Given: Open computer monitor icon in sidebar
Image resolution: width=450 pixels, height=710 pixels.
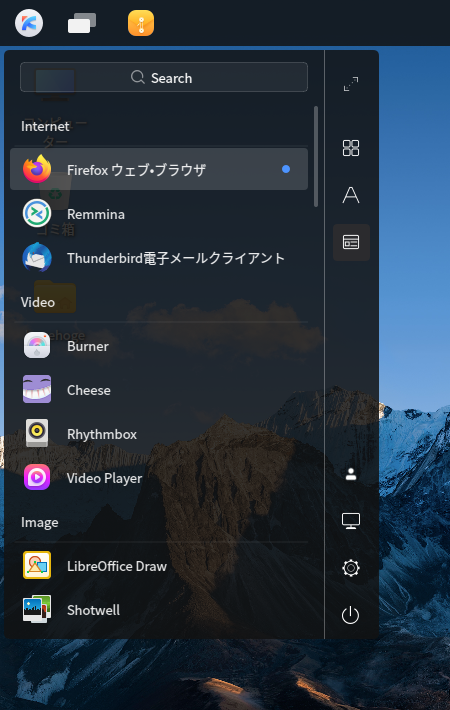Looking at the screenshot, I should pyautogui.click(x=351, y=521).
